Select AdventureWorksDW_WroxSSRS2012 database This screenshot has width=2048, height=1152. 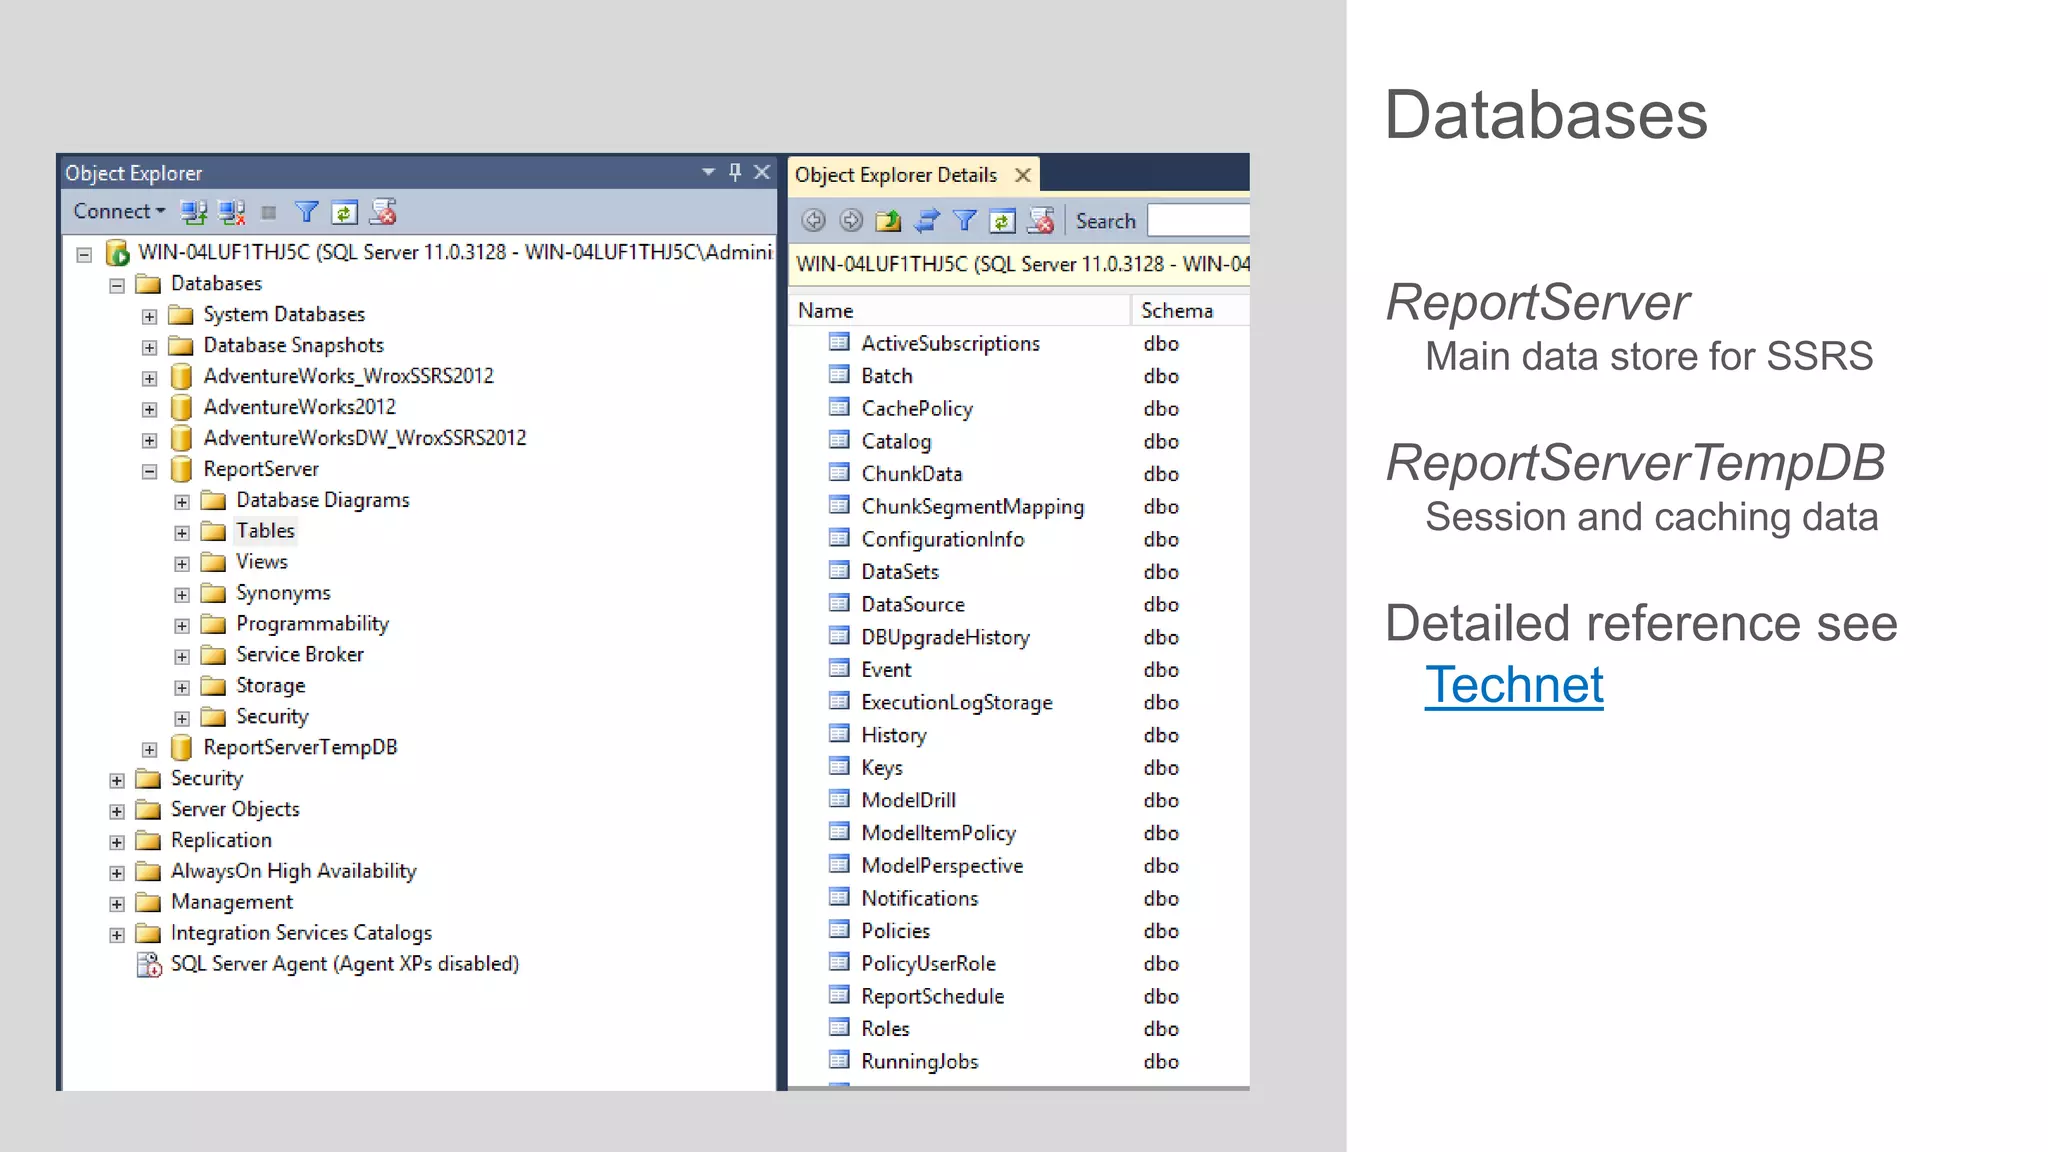(365, 438)
